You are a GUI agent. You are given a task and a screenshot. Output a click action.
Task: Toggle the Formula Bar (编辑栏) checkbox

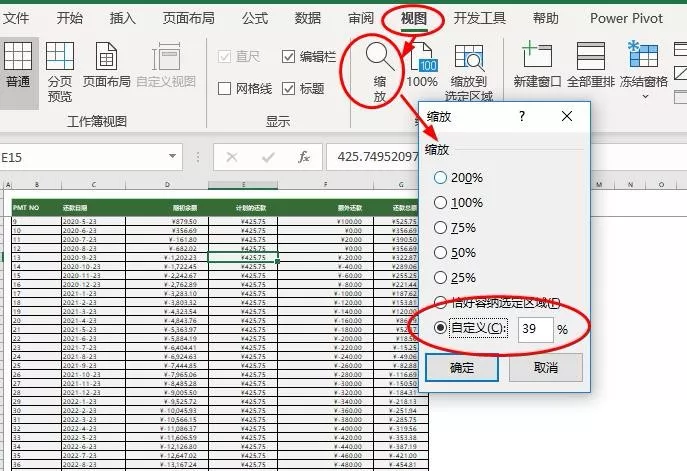[x=288, y=57]
